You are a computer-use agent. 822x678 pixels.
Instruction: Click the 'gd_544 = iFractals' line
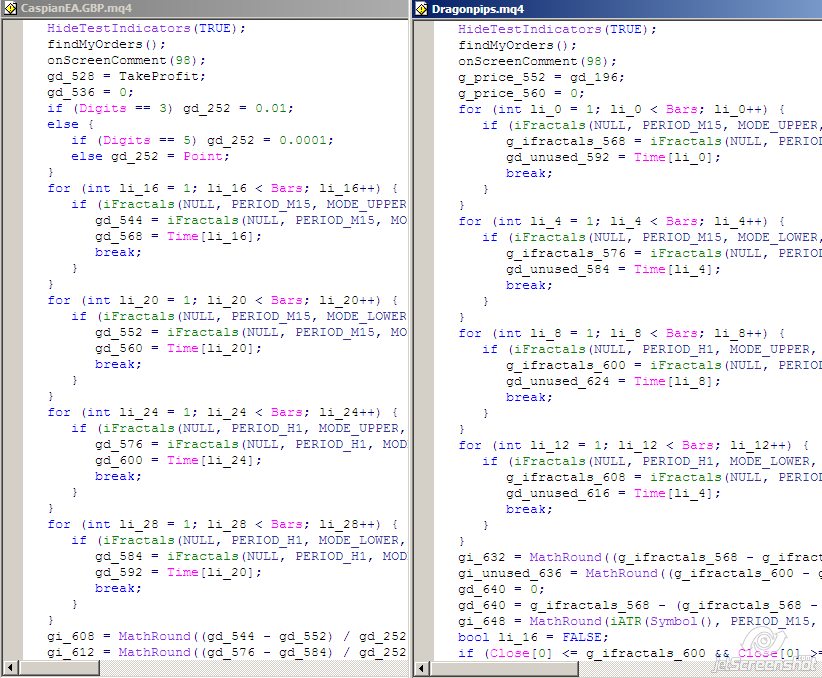(x=251, y=220)
